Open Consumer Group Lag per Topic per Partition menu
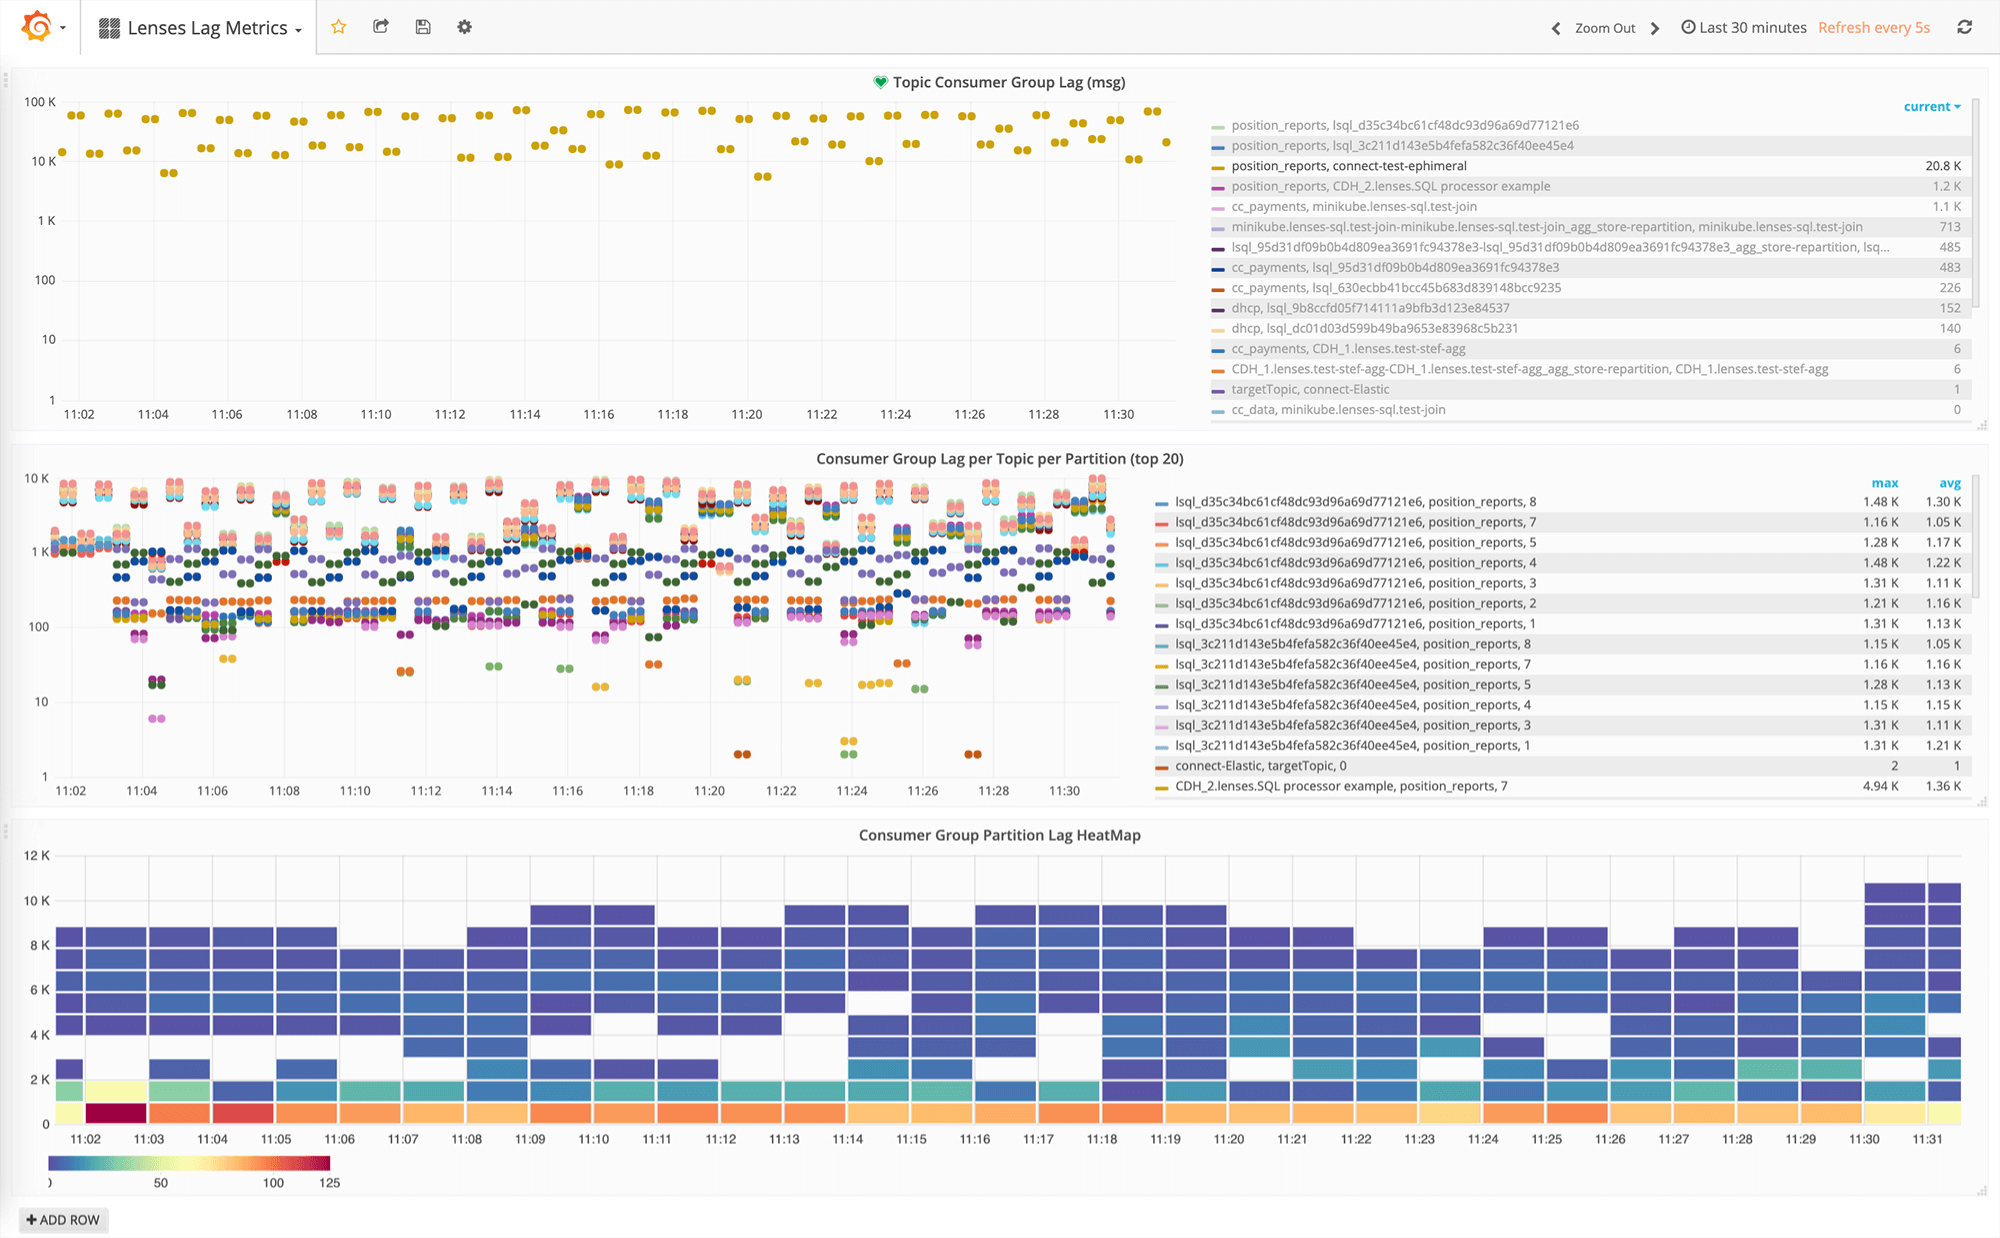The image size is (2000, 1238). 1000,458
